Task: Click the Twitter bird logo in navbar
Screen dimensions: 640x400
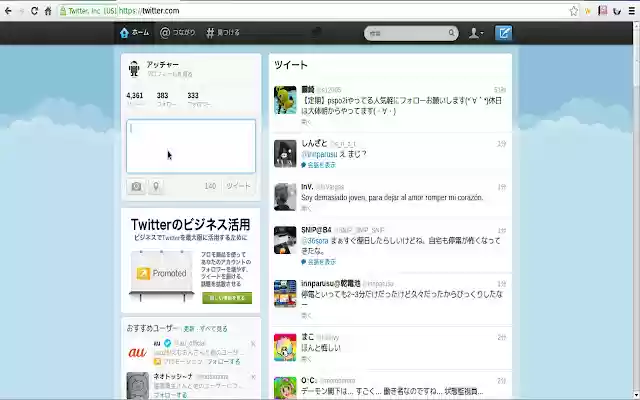Action: pos(316,32)
